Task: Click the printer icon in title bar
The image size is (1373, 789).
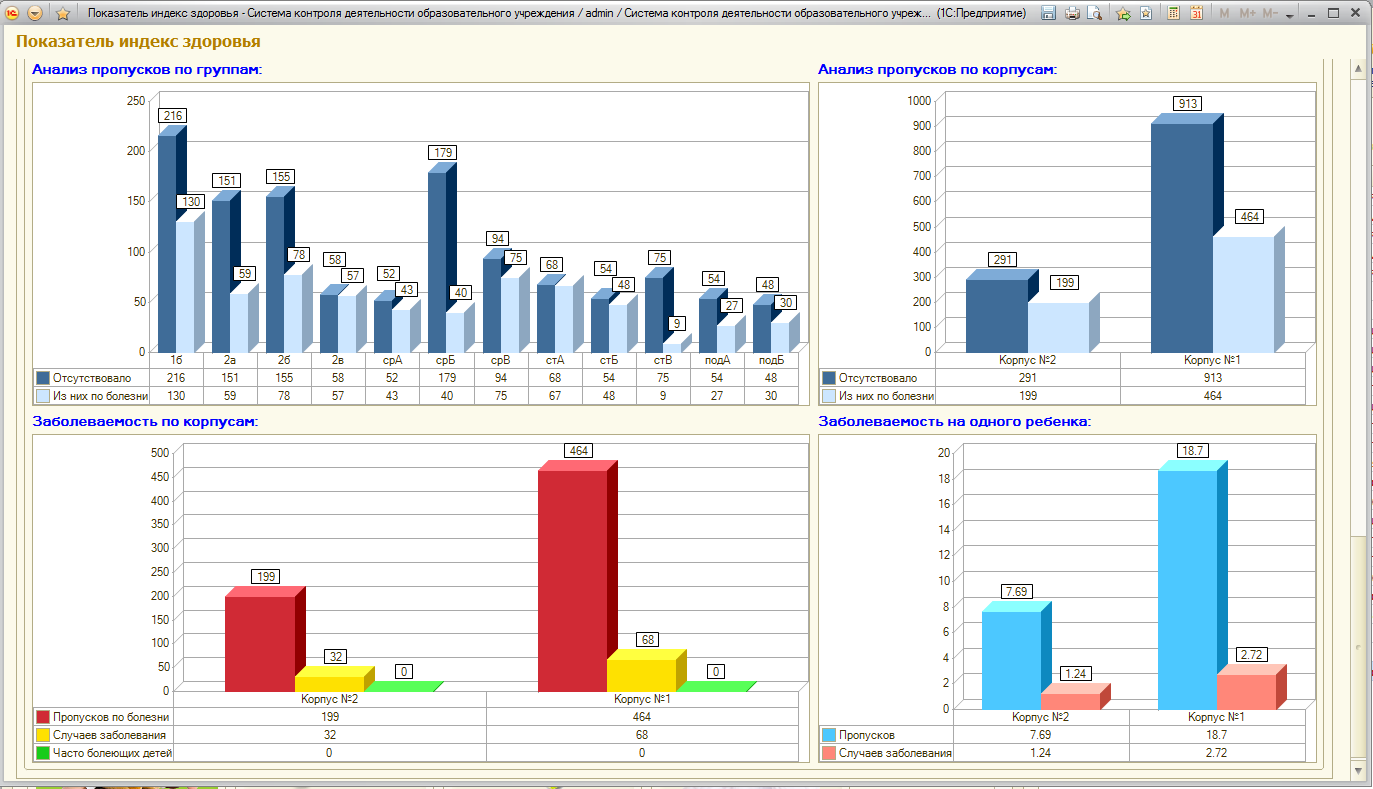Action: point(1072,14)
